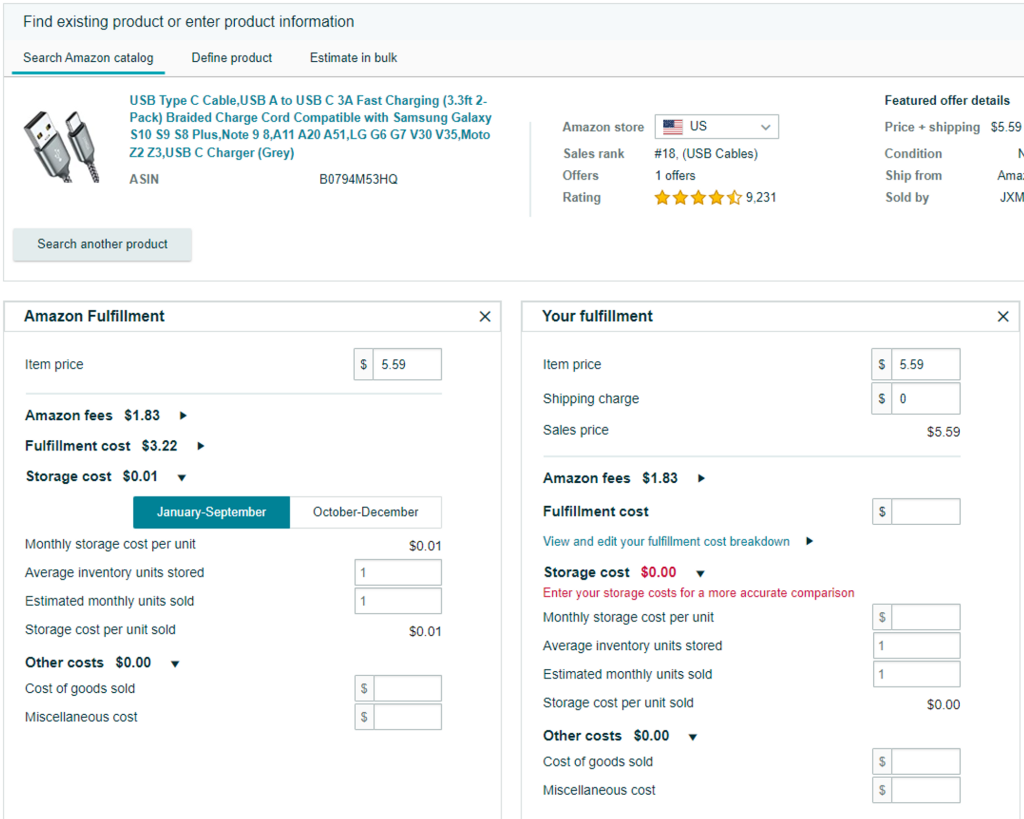The width and height of the screenshot is (1024, 819).
Task: Click the Sales price $5.59 value
Action: 943,432
